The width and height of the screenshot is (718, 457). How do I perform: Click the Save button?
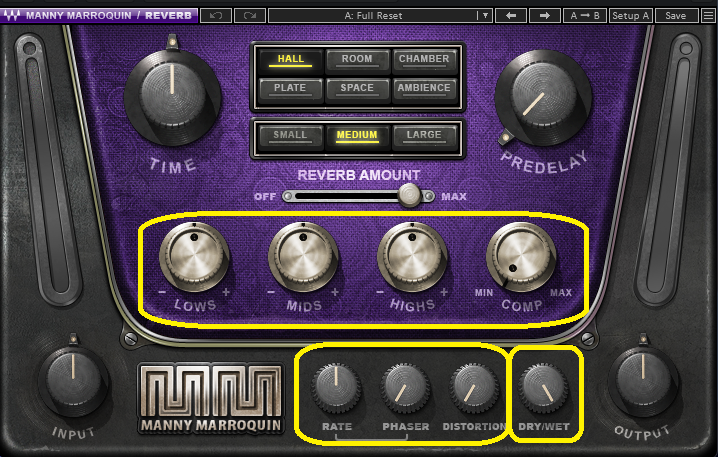coord(676,16)
